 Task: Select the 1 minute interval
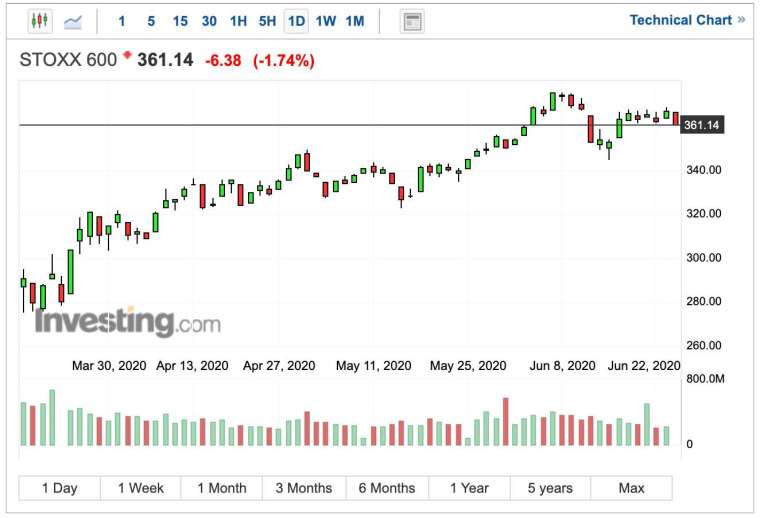(x=122, y=21)
